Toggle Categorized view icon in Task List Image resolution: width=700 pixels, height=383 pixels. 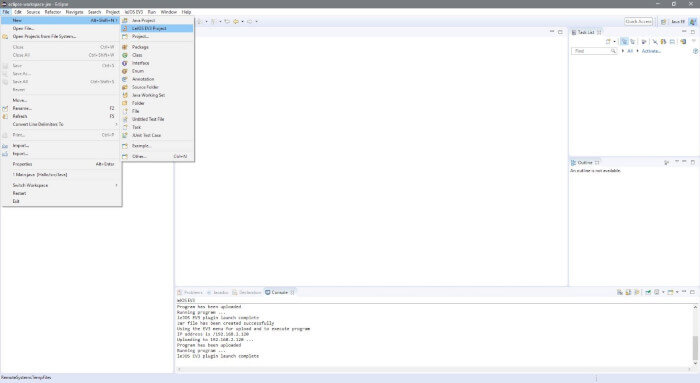624,42
